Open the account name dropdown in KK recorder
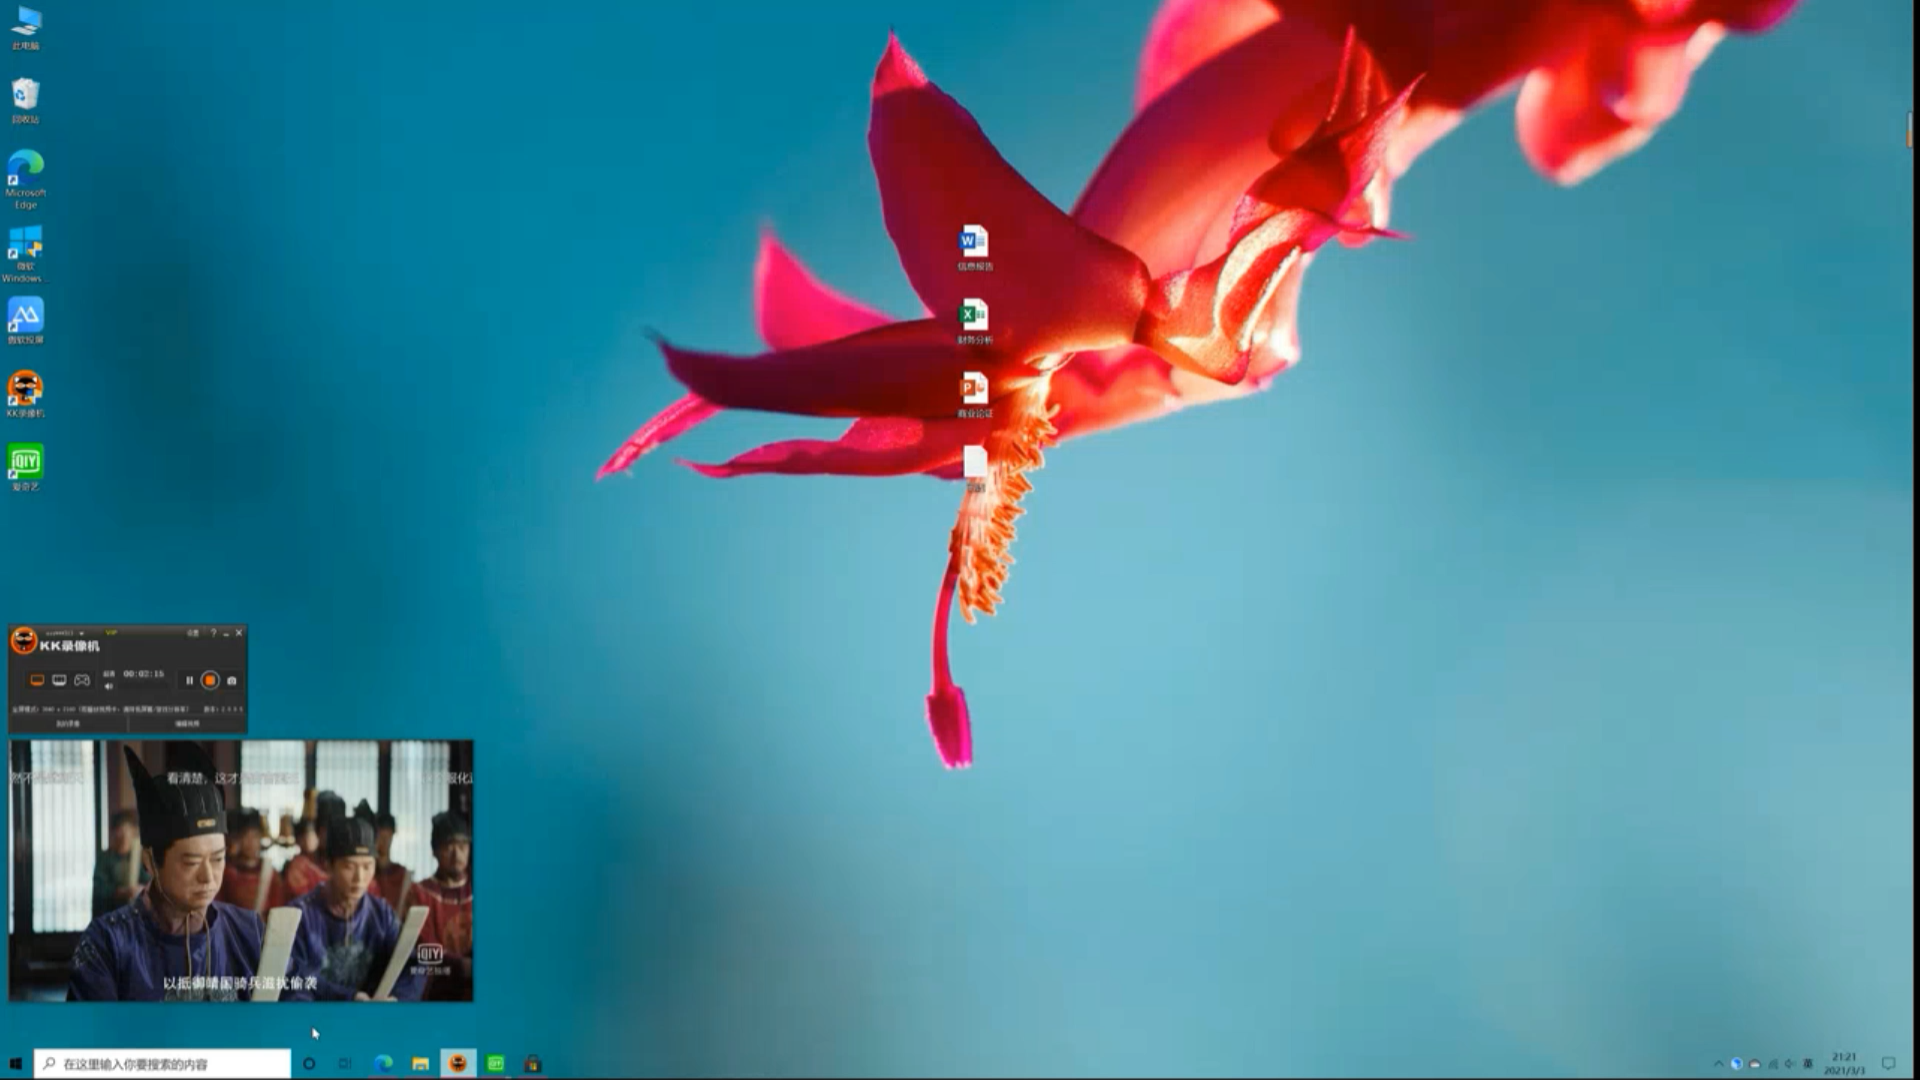Viewport: 1920px width, 1080px height. [x=81, y=633]
